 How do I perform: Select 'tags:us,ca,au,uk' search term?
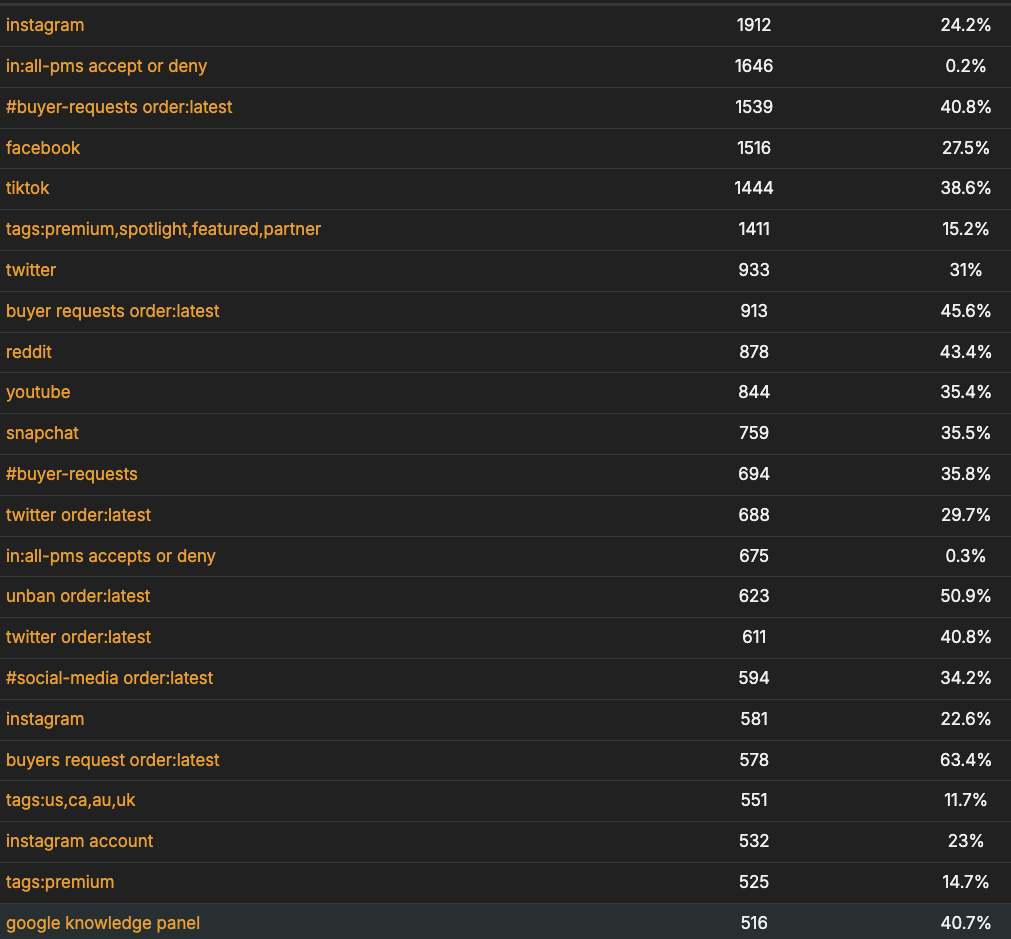(70, 800)
